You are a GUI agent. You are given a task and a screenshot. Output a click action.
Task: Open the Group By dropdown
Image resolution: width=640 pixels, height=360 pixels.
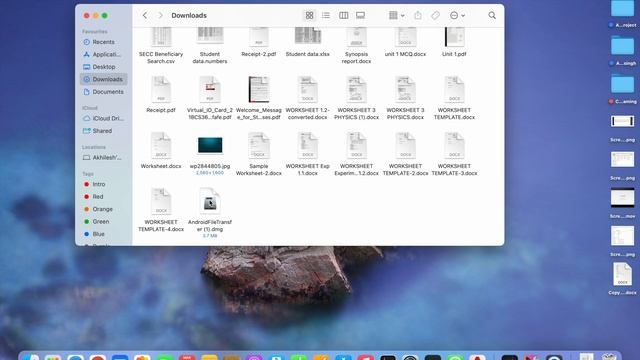coord(396,16)
